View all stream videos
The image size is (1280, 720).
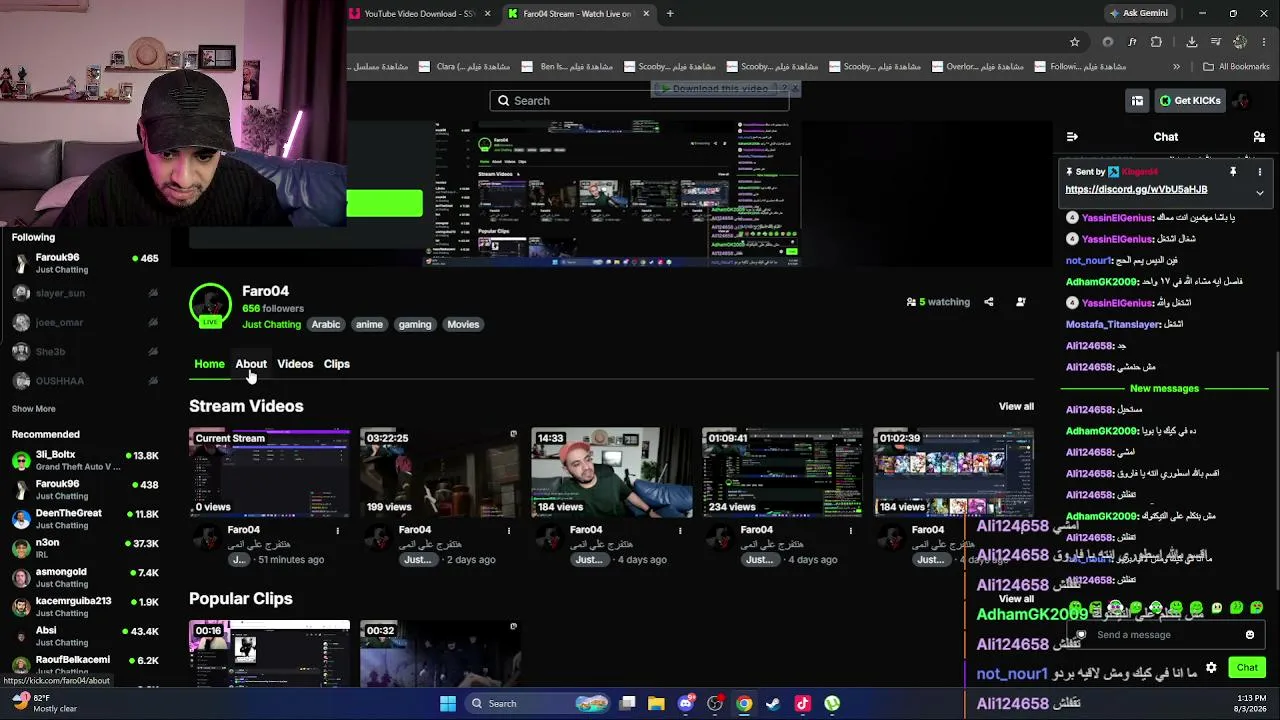(1016, 406)
